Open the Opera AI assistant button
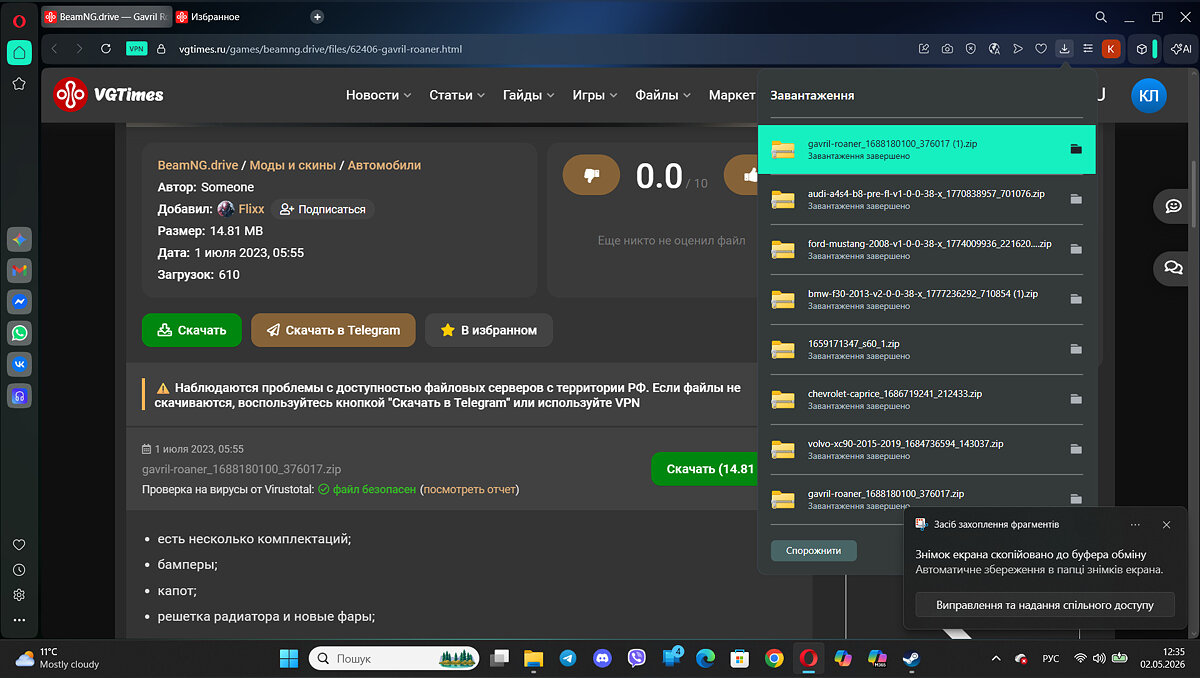Screen dimensions: 1200x678 point(1181,48)
